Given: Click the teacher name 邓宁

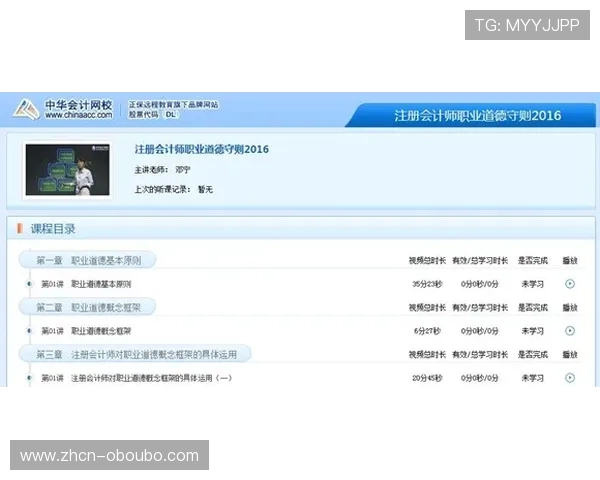Looking at the screenshot, I should coord(183,170).
